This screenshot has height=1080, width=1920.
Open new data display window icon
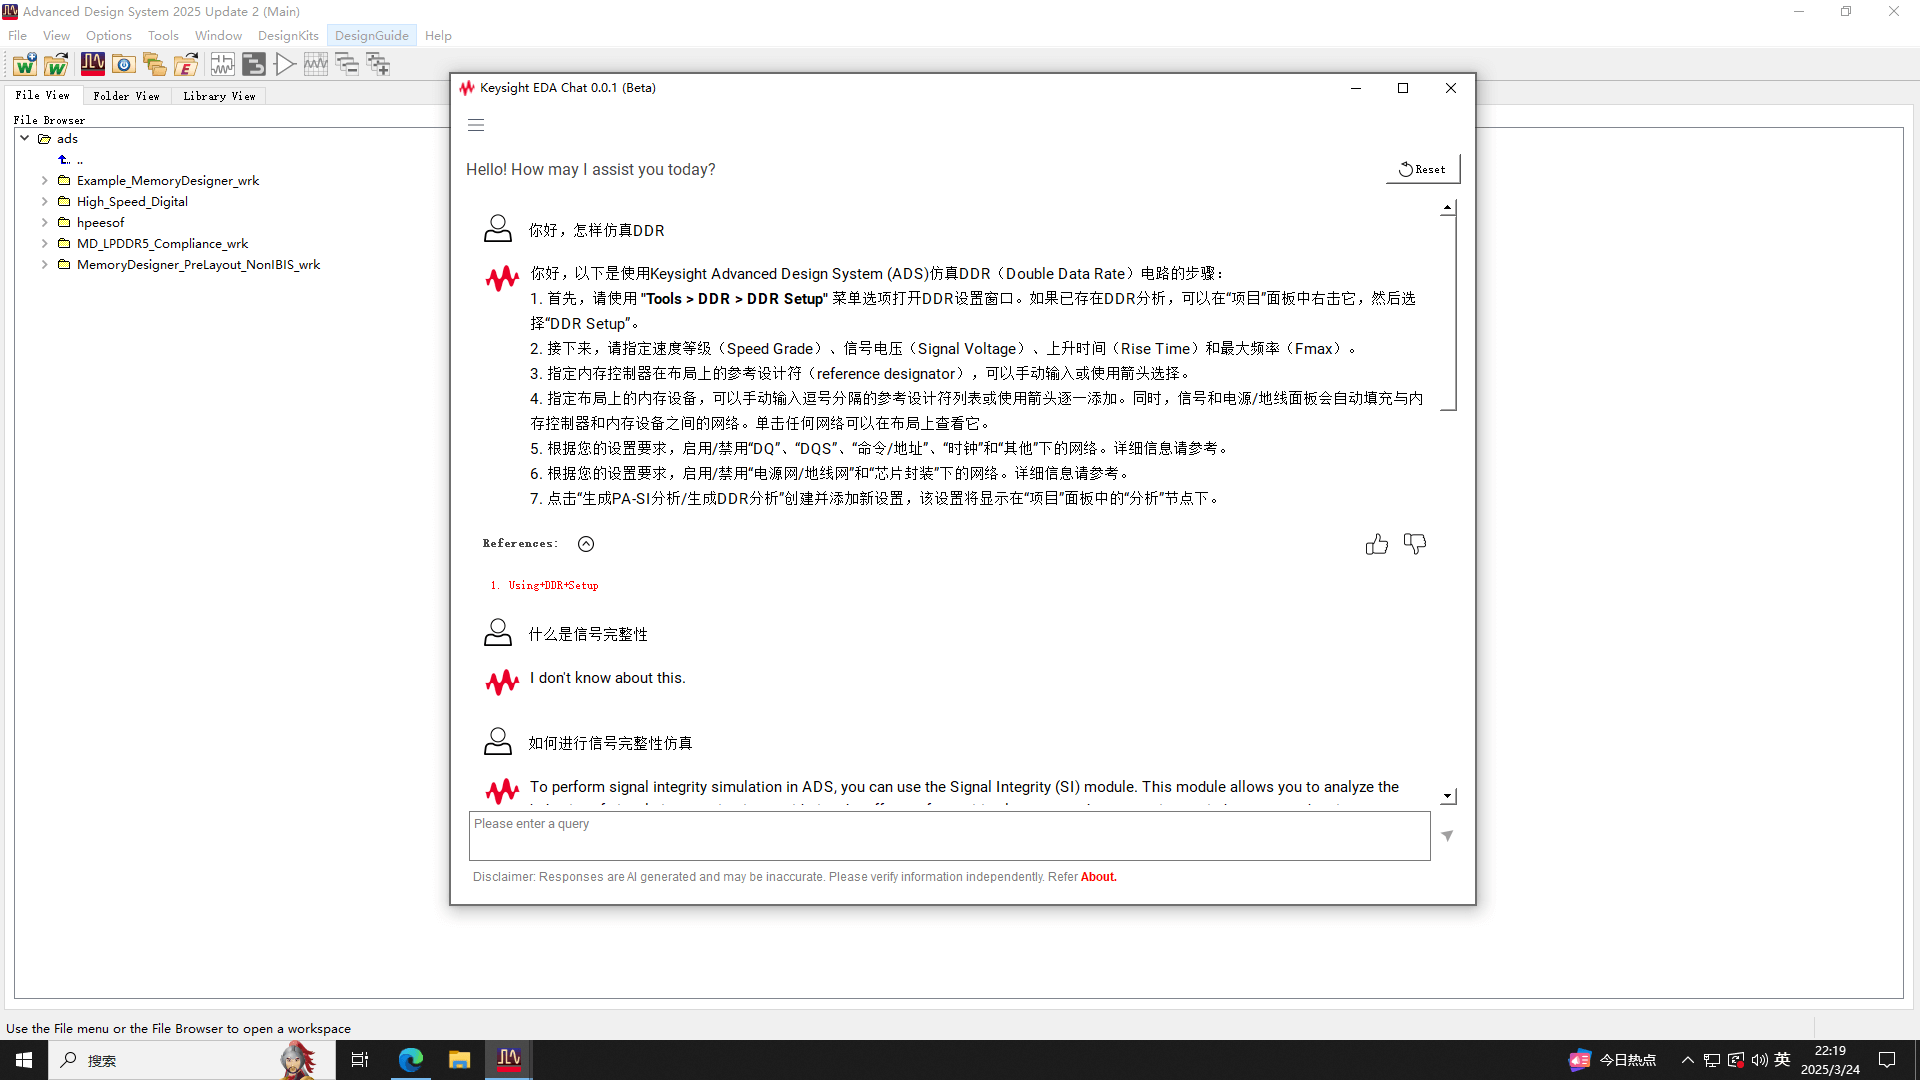click(x=316, y=65)
